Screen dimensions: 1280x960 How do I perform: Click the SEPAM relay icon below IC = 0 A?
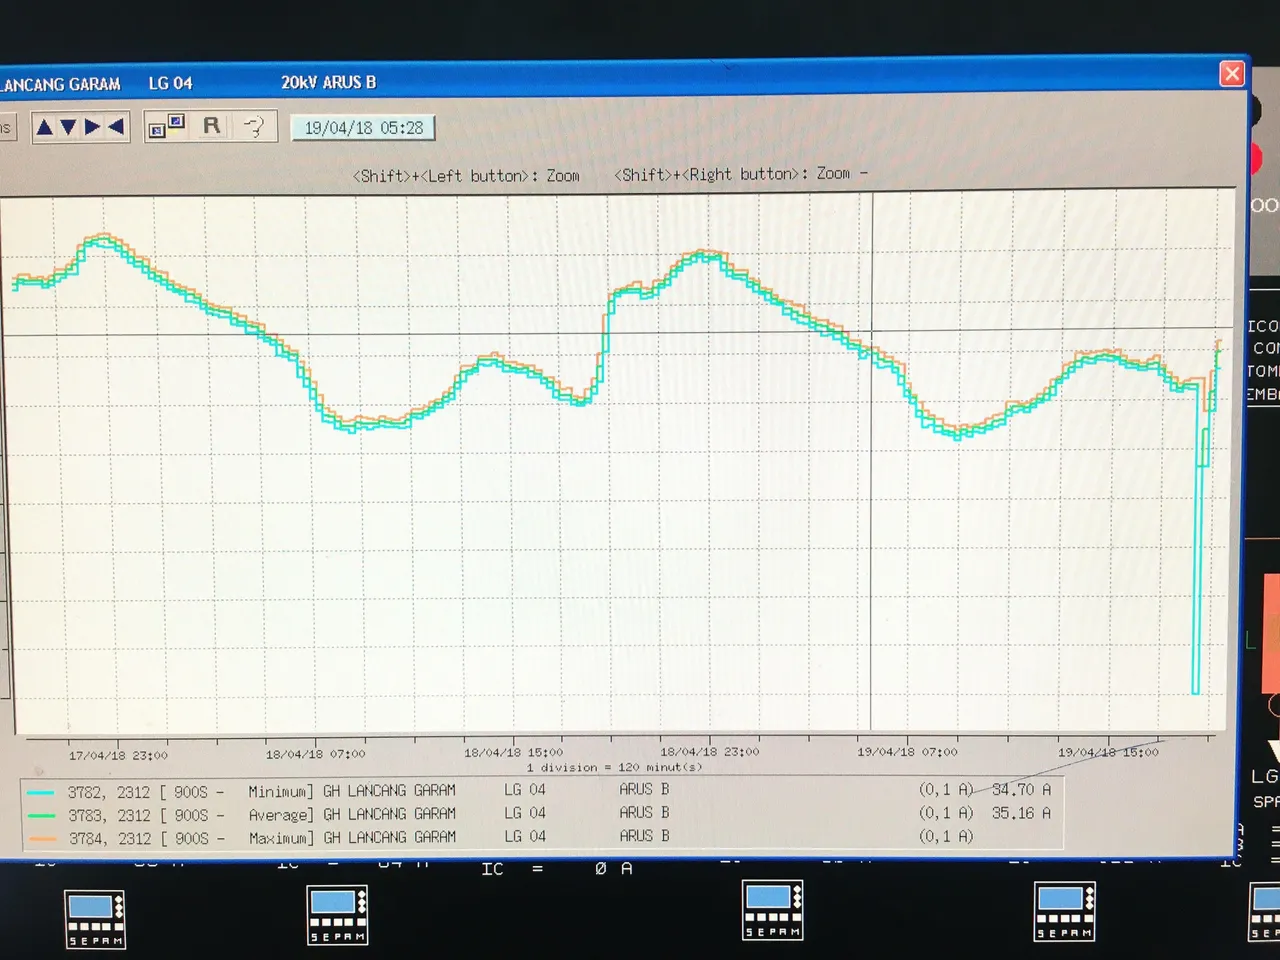point(772,910)
